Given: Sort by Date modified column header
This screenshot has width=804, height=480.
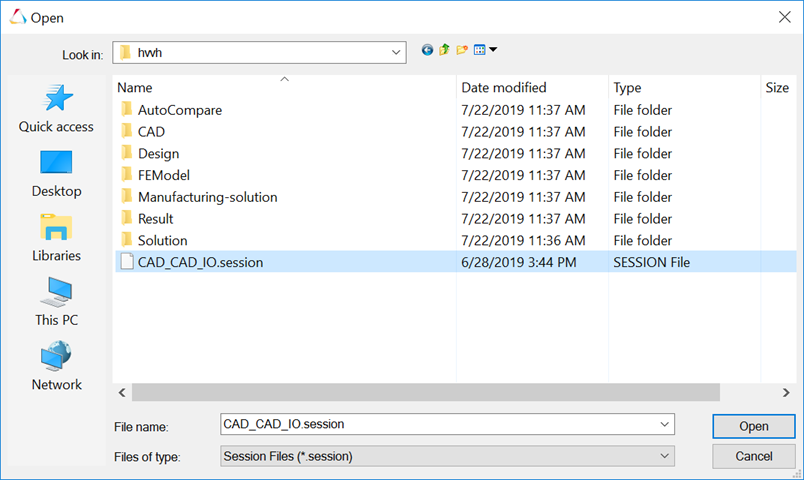Looking at the screenshot, I should tap(504, 88).
